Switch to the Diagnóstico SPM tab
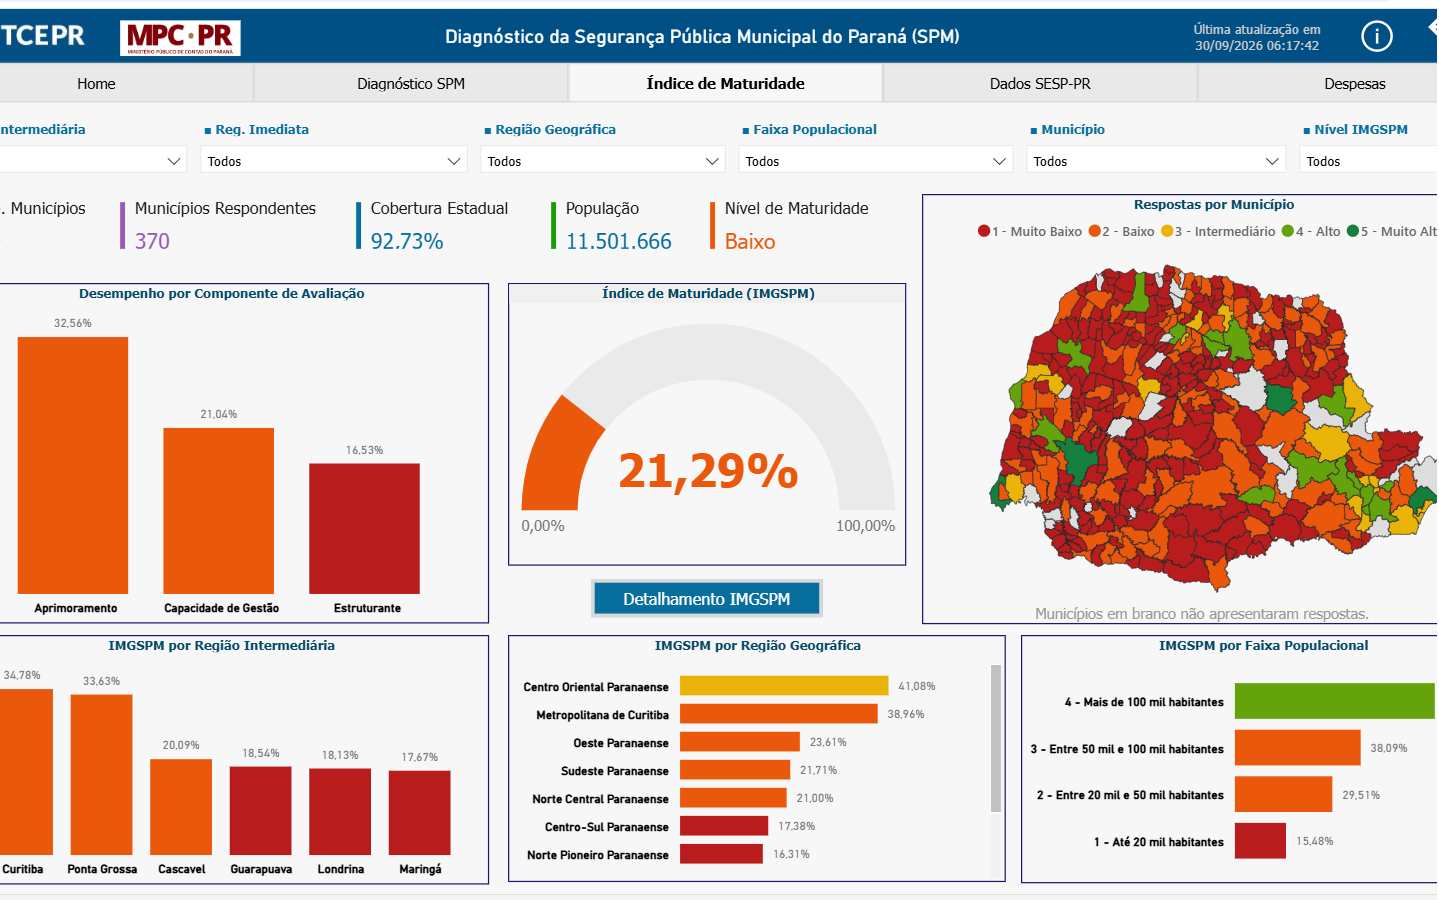The image size is (1439, 900). point(411,84)
